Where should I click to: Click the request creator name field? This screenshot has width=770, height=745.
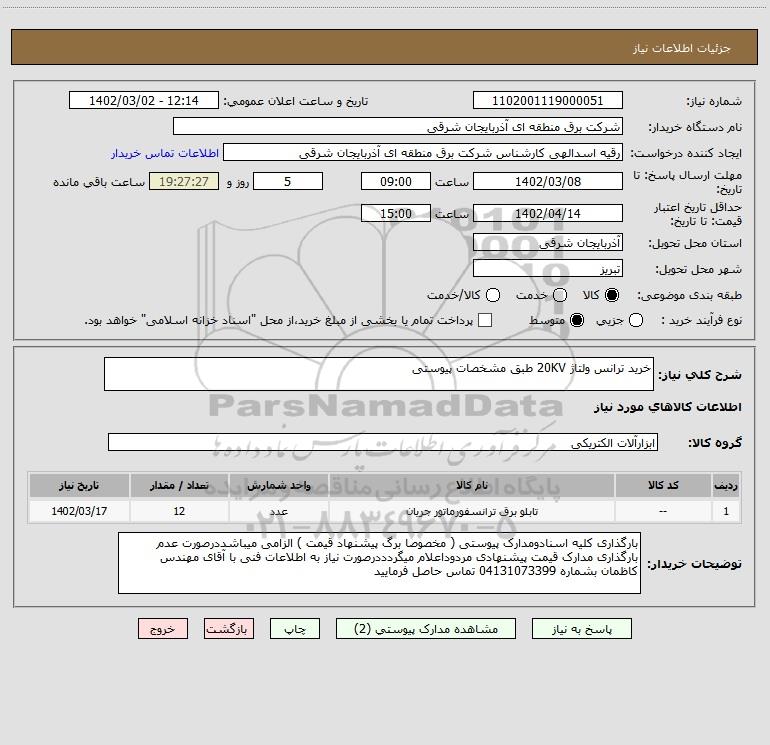[x=423, y=152]
